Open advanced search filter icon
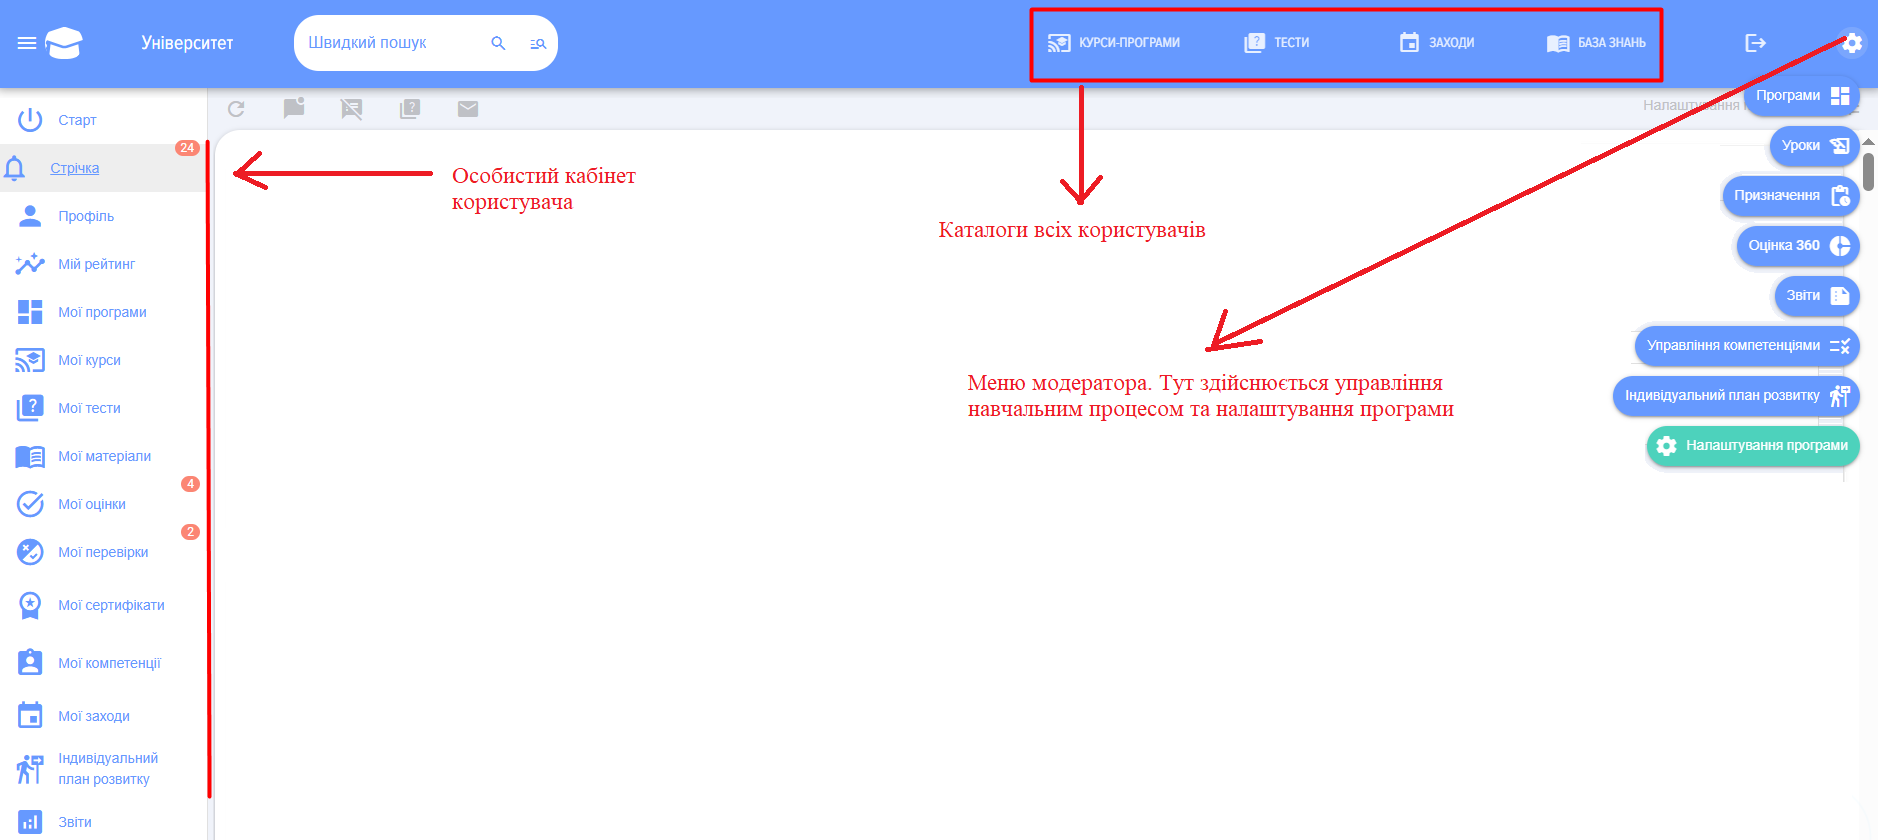Image resolution: width=1878 pixels, height=840 pixels. point(537,43)
